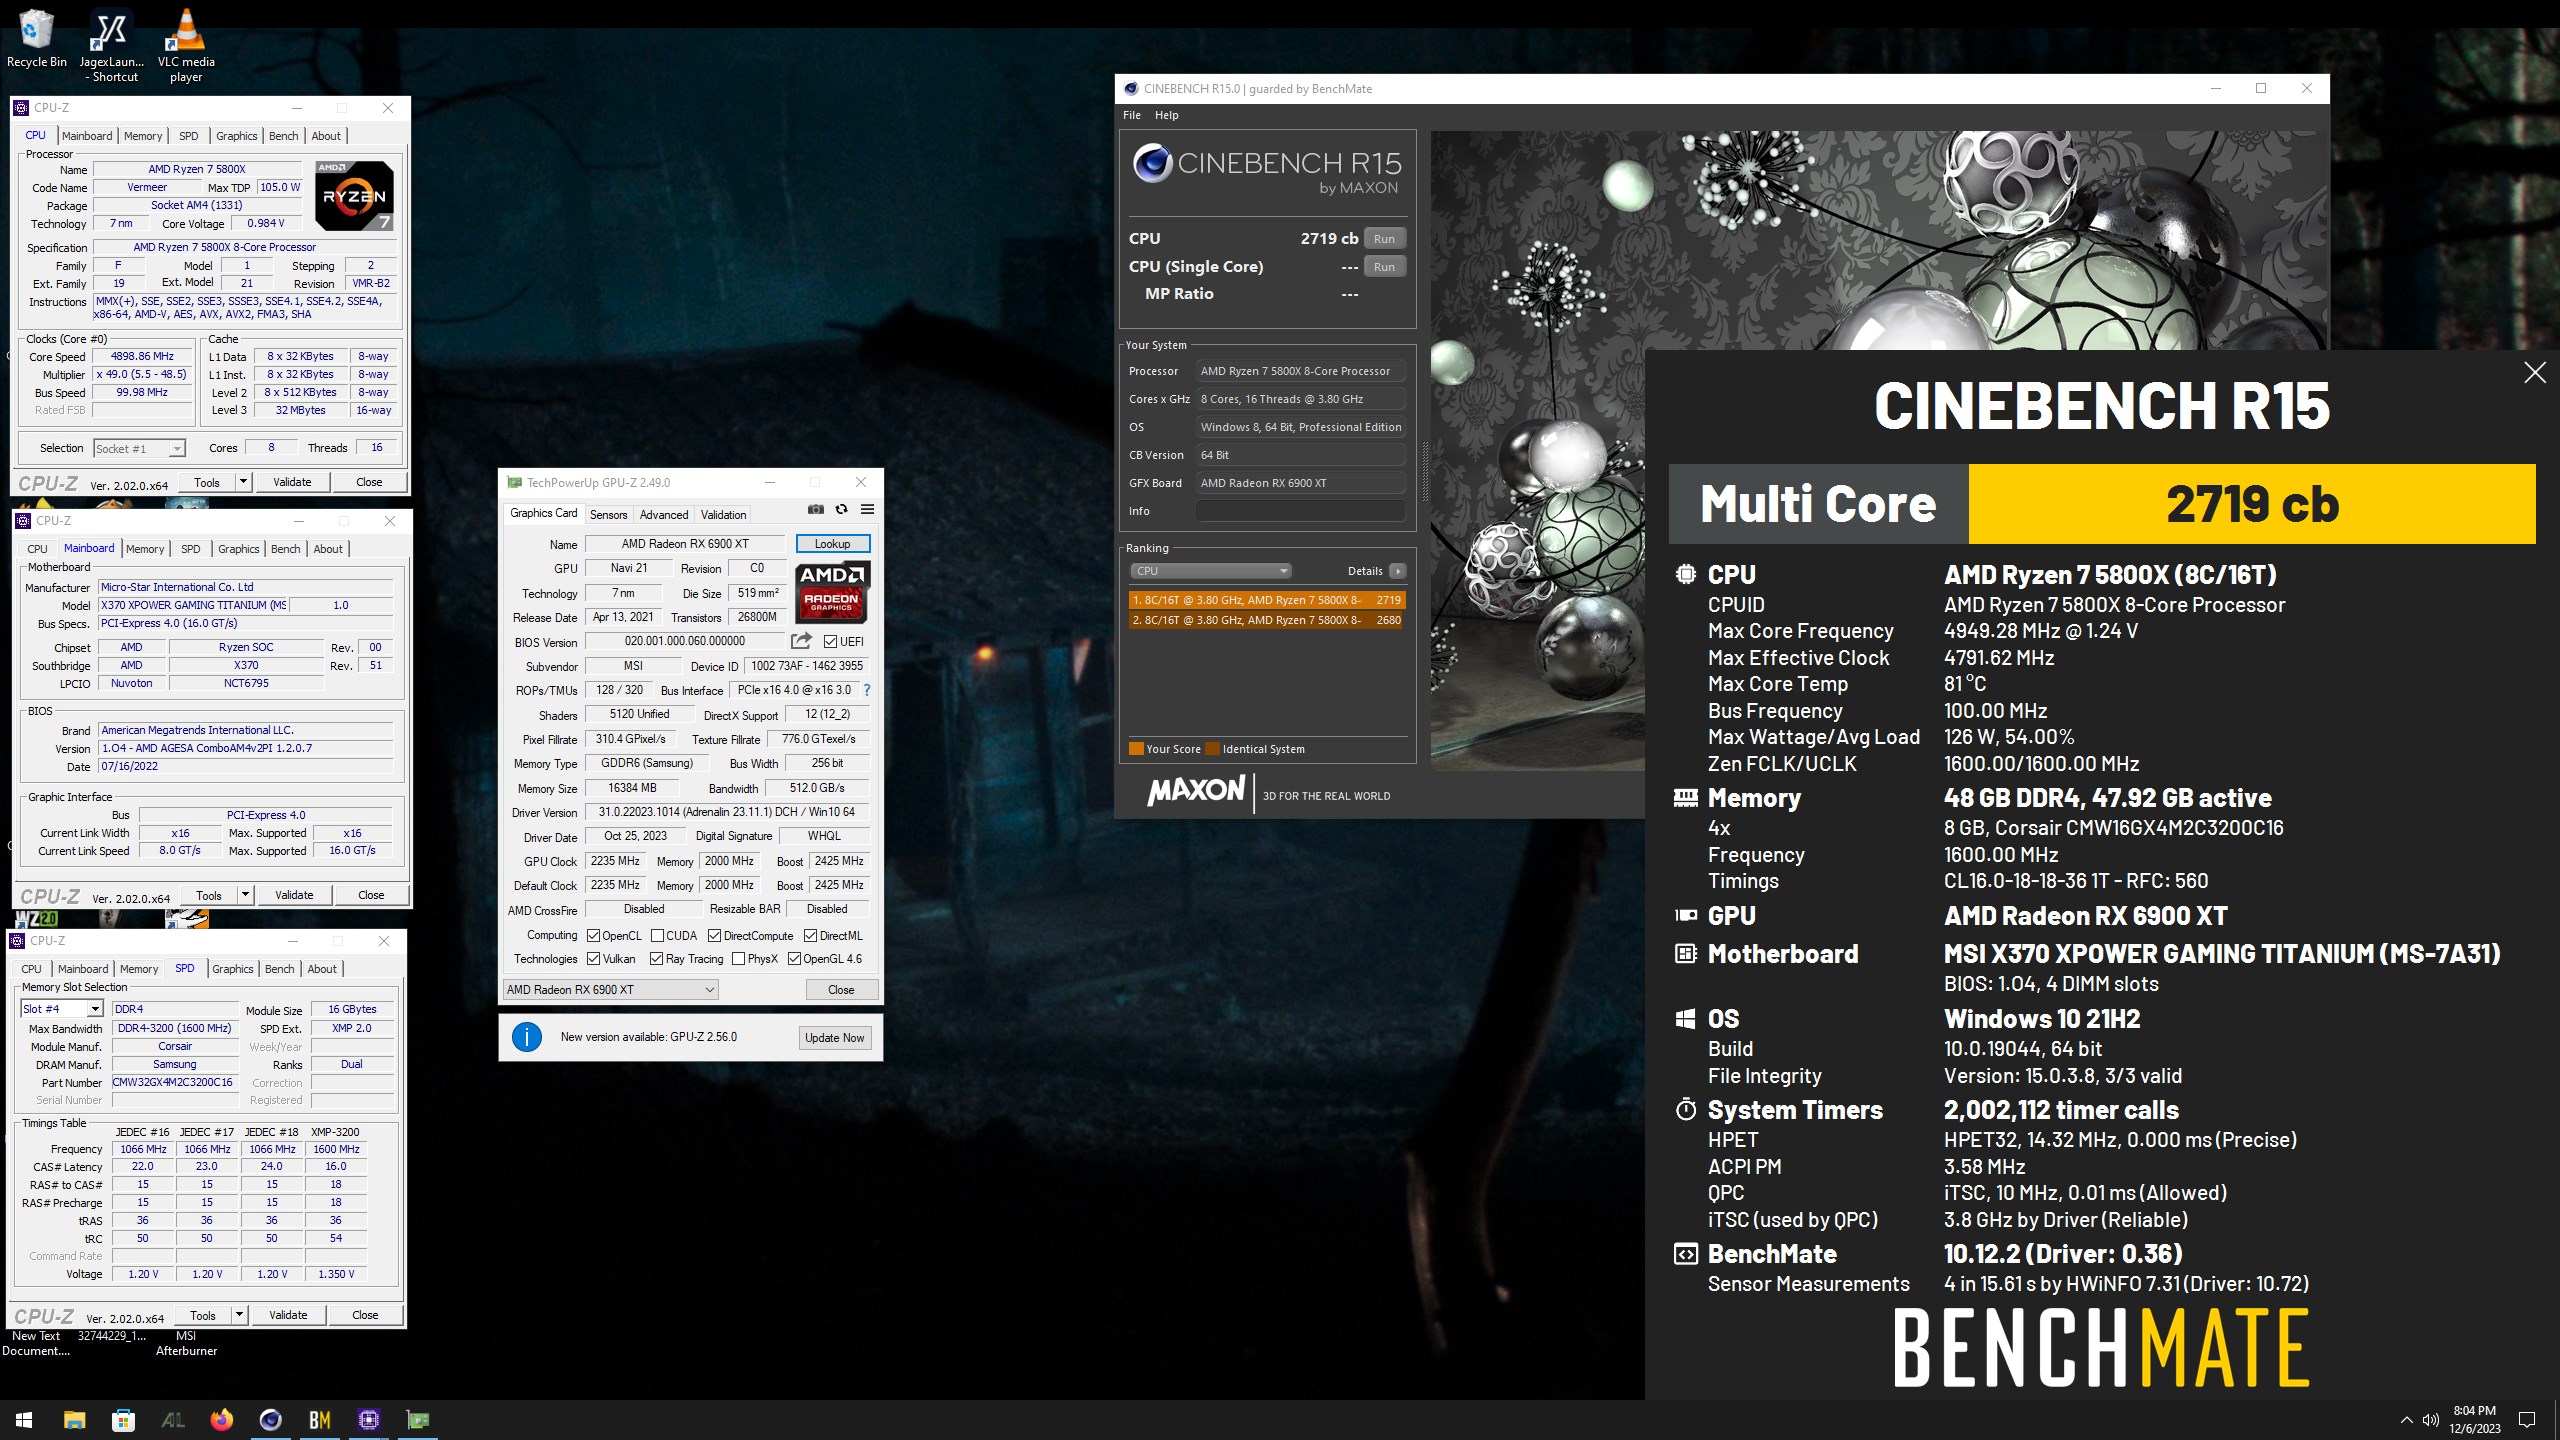This screenshot has height=1440, width=2560.
Task: Click the CPU-Z taskbar icon
Action: point(368,1419)
